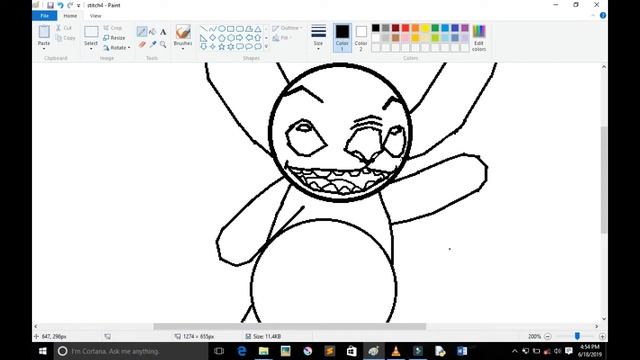
Task: Expand the Brushes dropdown arrow
Action: point(183,49)
